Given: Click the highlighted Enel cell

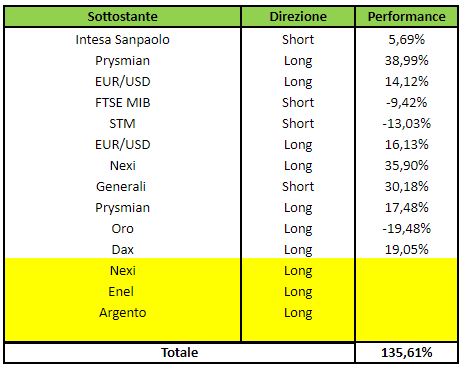Looking at the screenshot, I should [x=121, y=292].
